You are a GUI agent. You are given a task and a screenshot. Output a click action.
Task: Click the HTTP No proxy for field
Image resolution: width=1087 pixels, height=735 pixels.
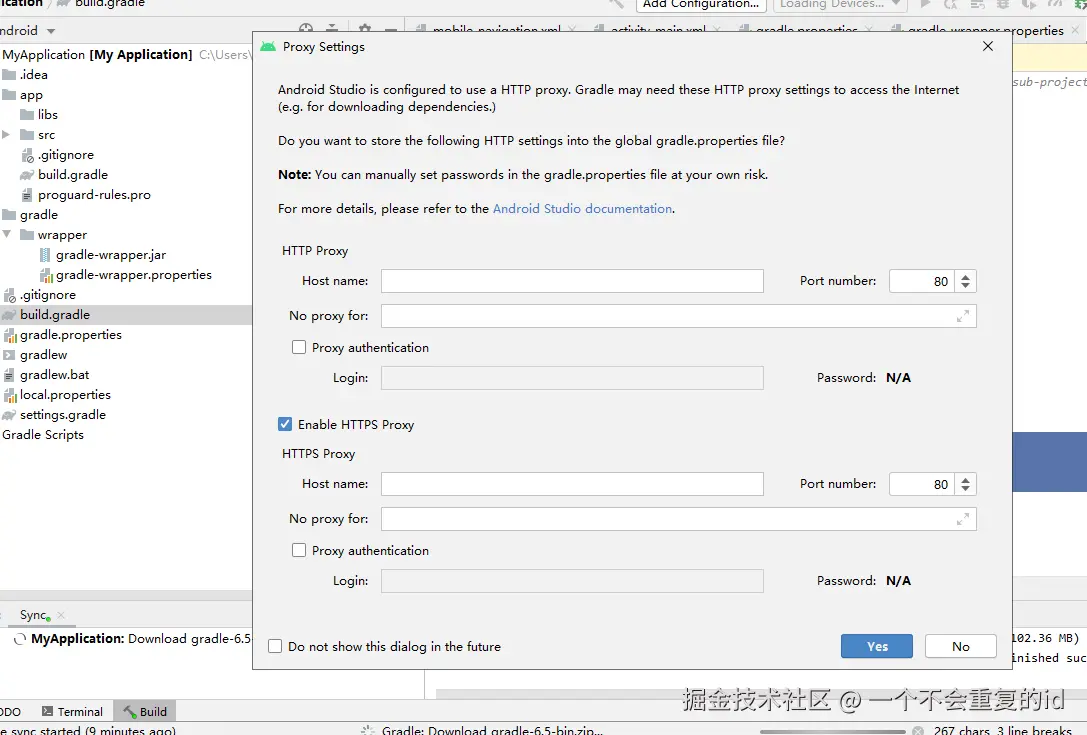click(679, 316)
